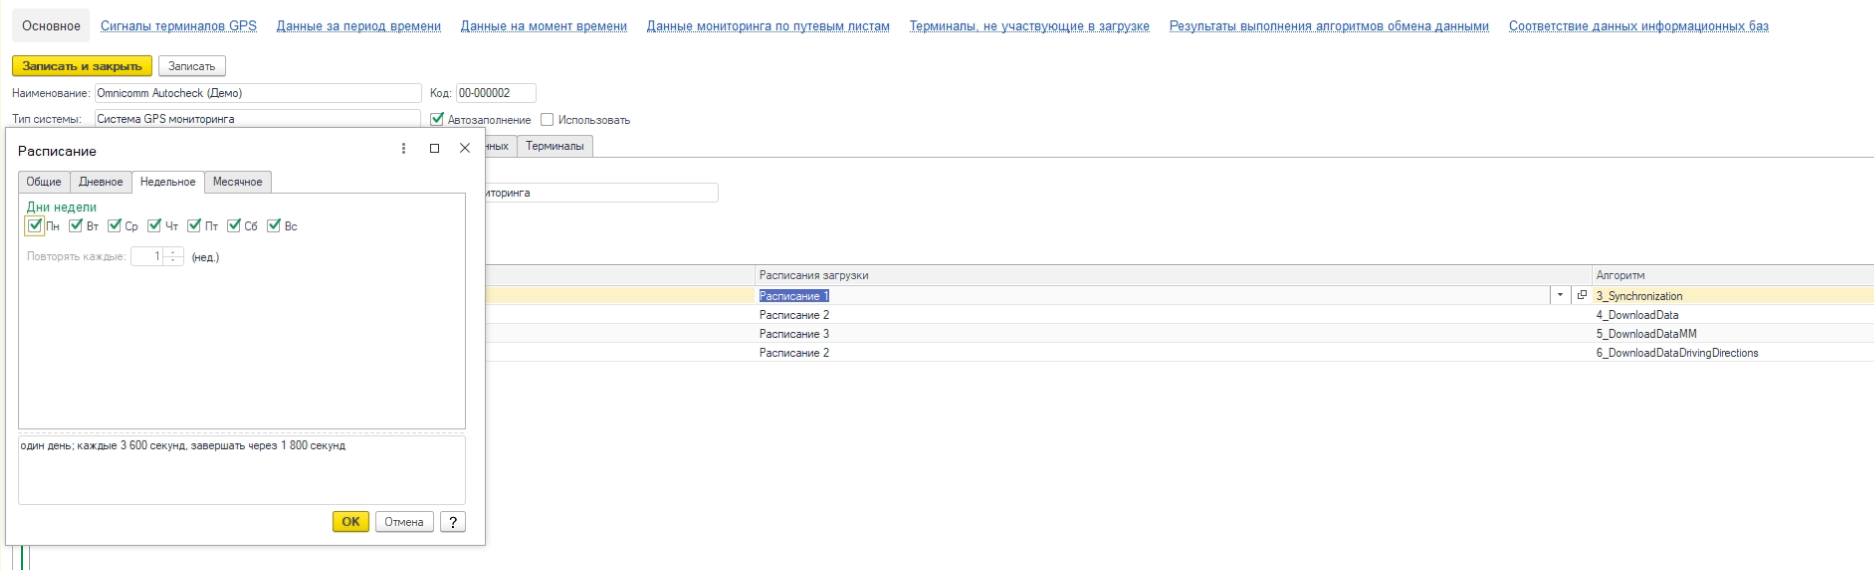Open Данные мониторинга по путевым листам
1874x570 pixels.
(768, 26)
